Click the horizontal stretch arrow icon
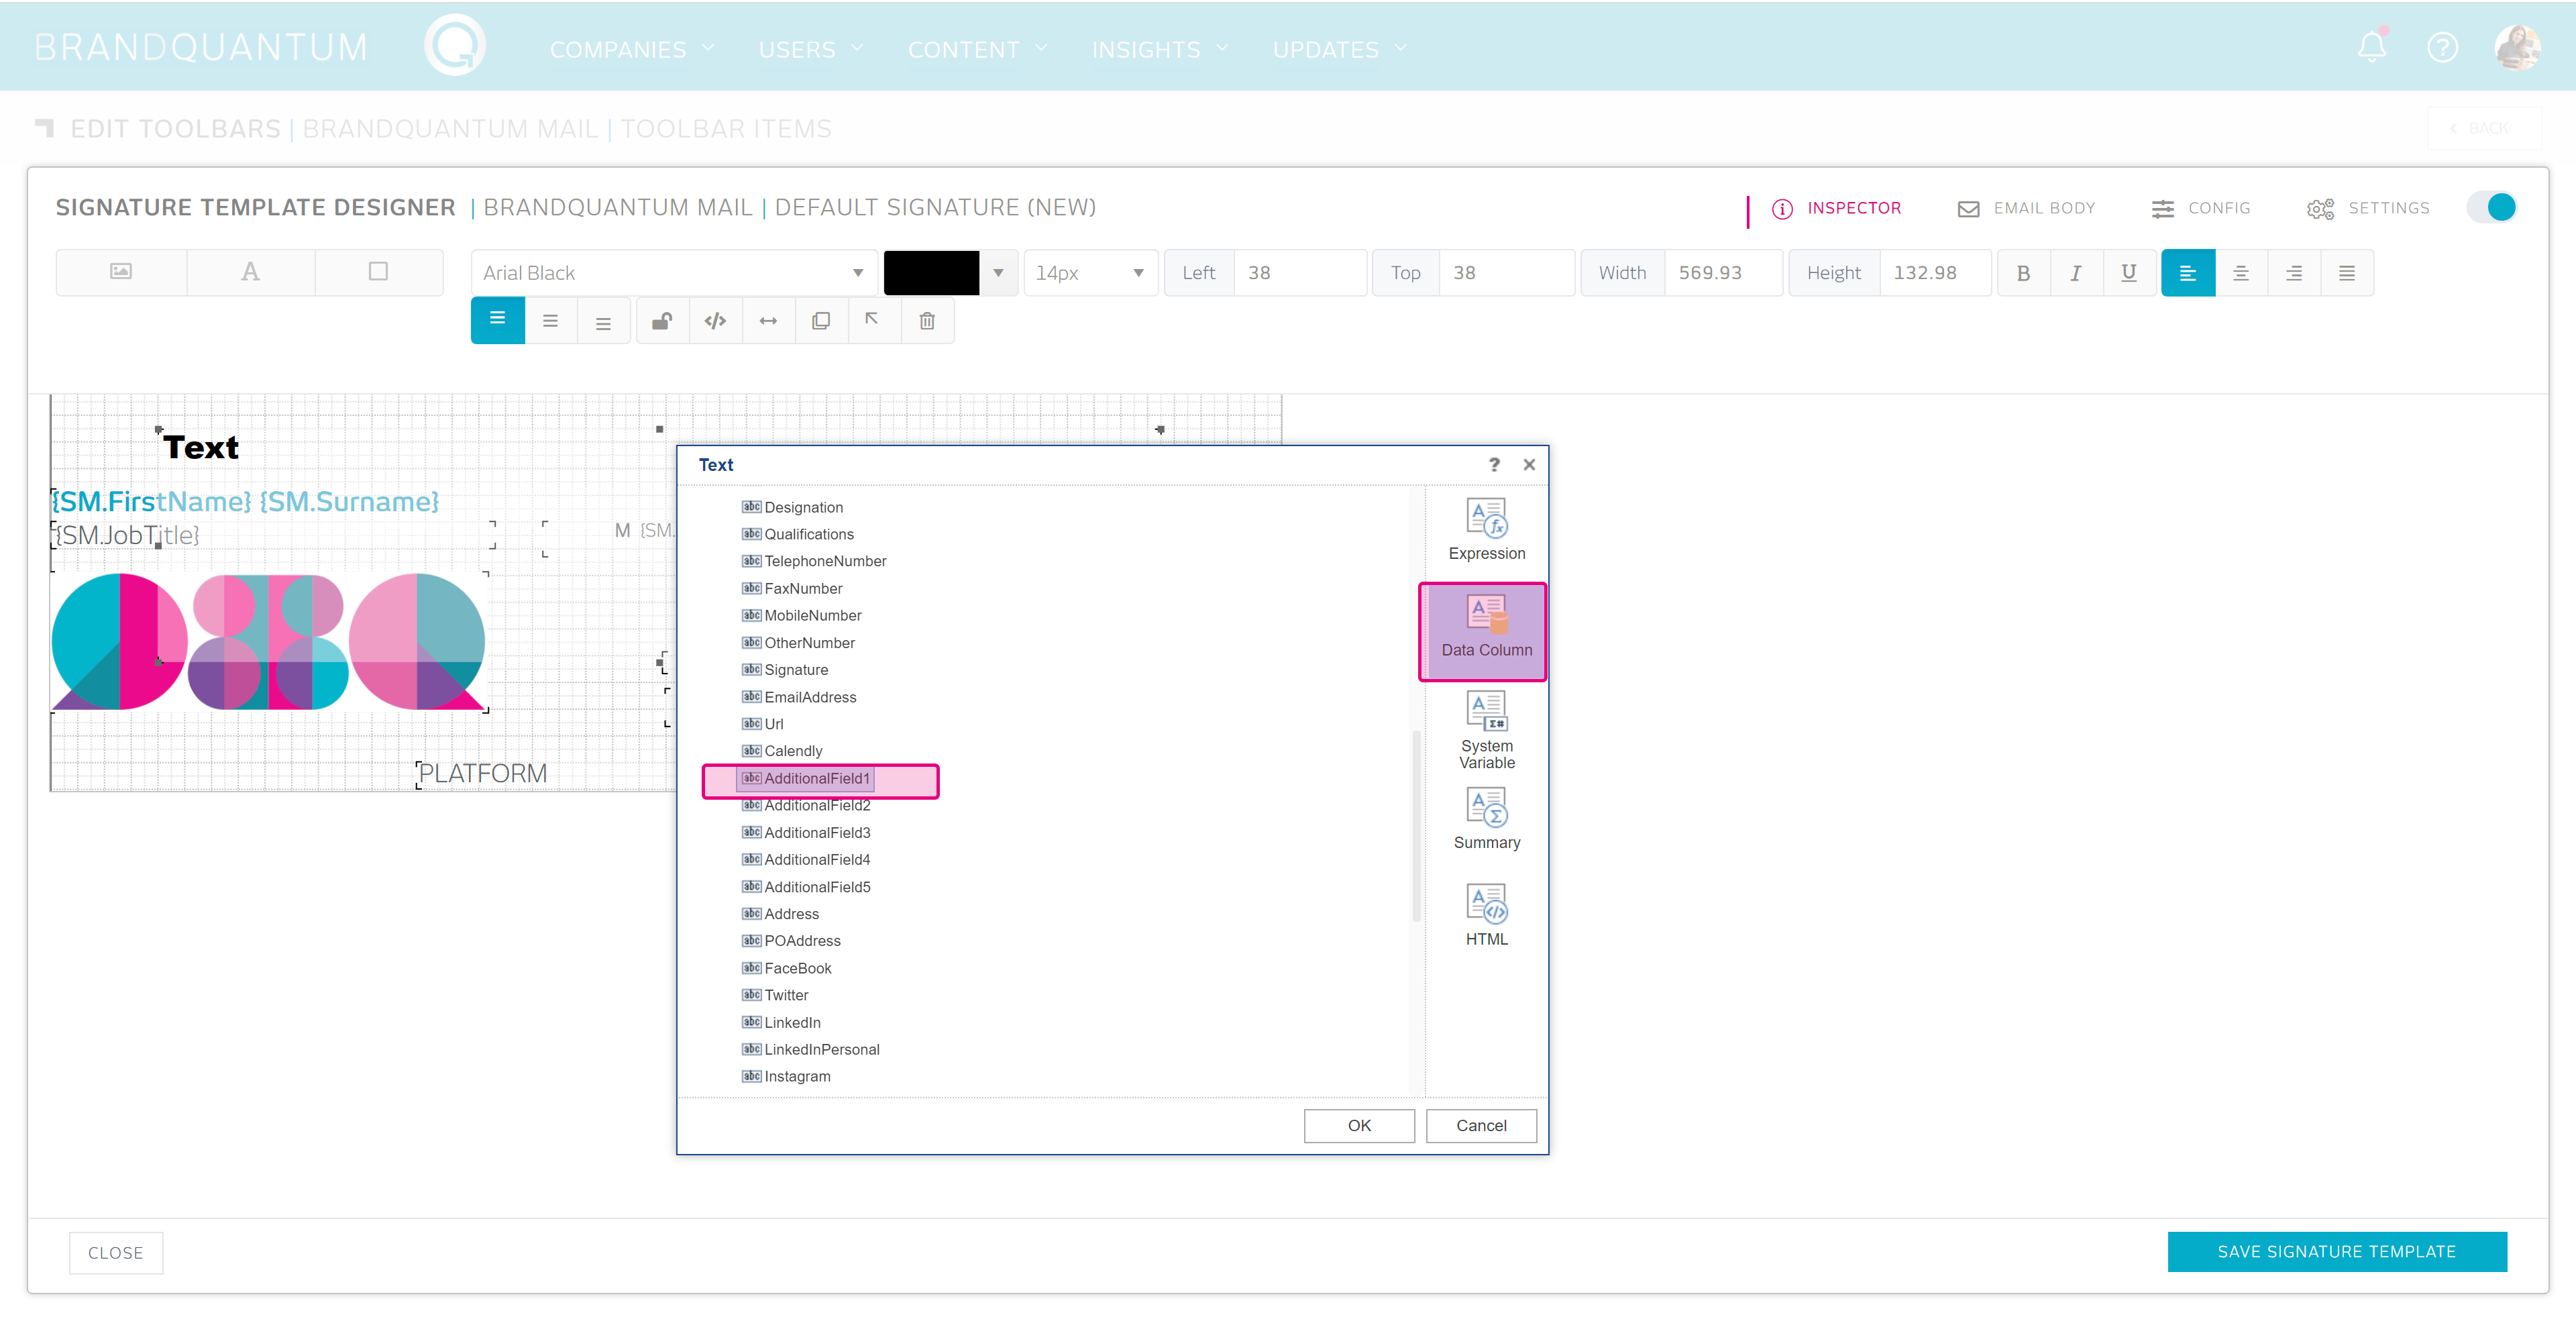 (x=768, y=321)
